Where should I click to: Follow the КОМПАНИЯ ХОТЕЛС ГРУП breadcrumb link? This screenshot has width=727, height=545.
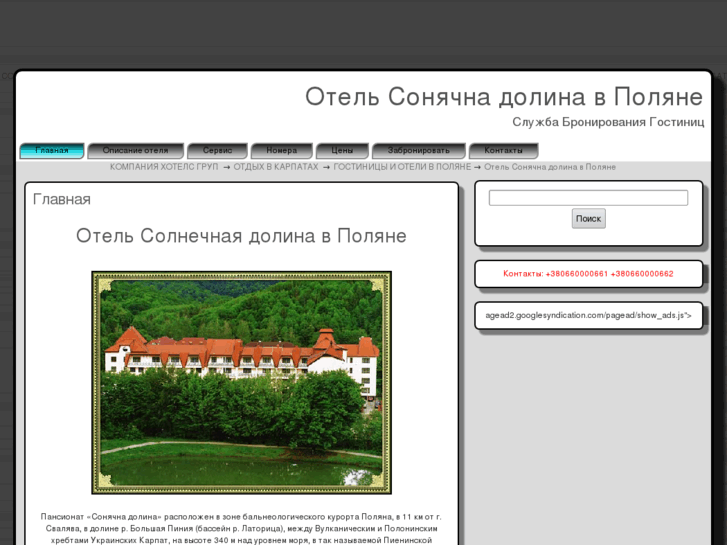click(164, 167)
